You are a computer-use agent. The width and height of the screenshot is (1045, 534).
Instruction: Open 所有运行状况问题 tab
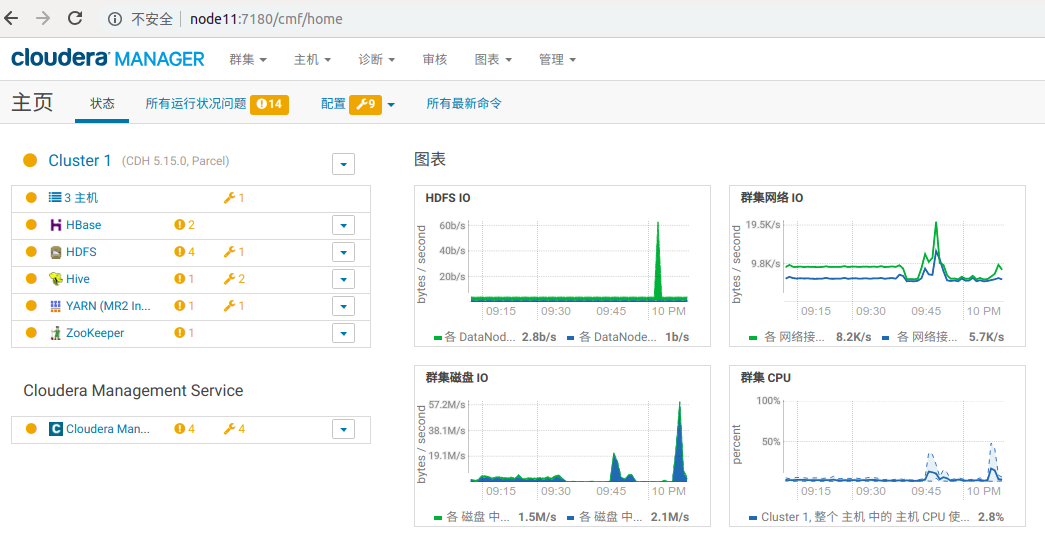coord(196,104)
